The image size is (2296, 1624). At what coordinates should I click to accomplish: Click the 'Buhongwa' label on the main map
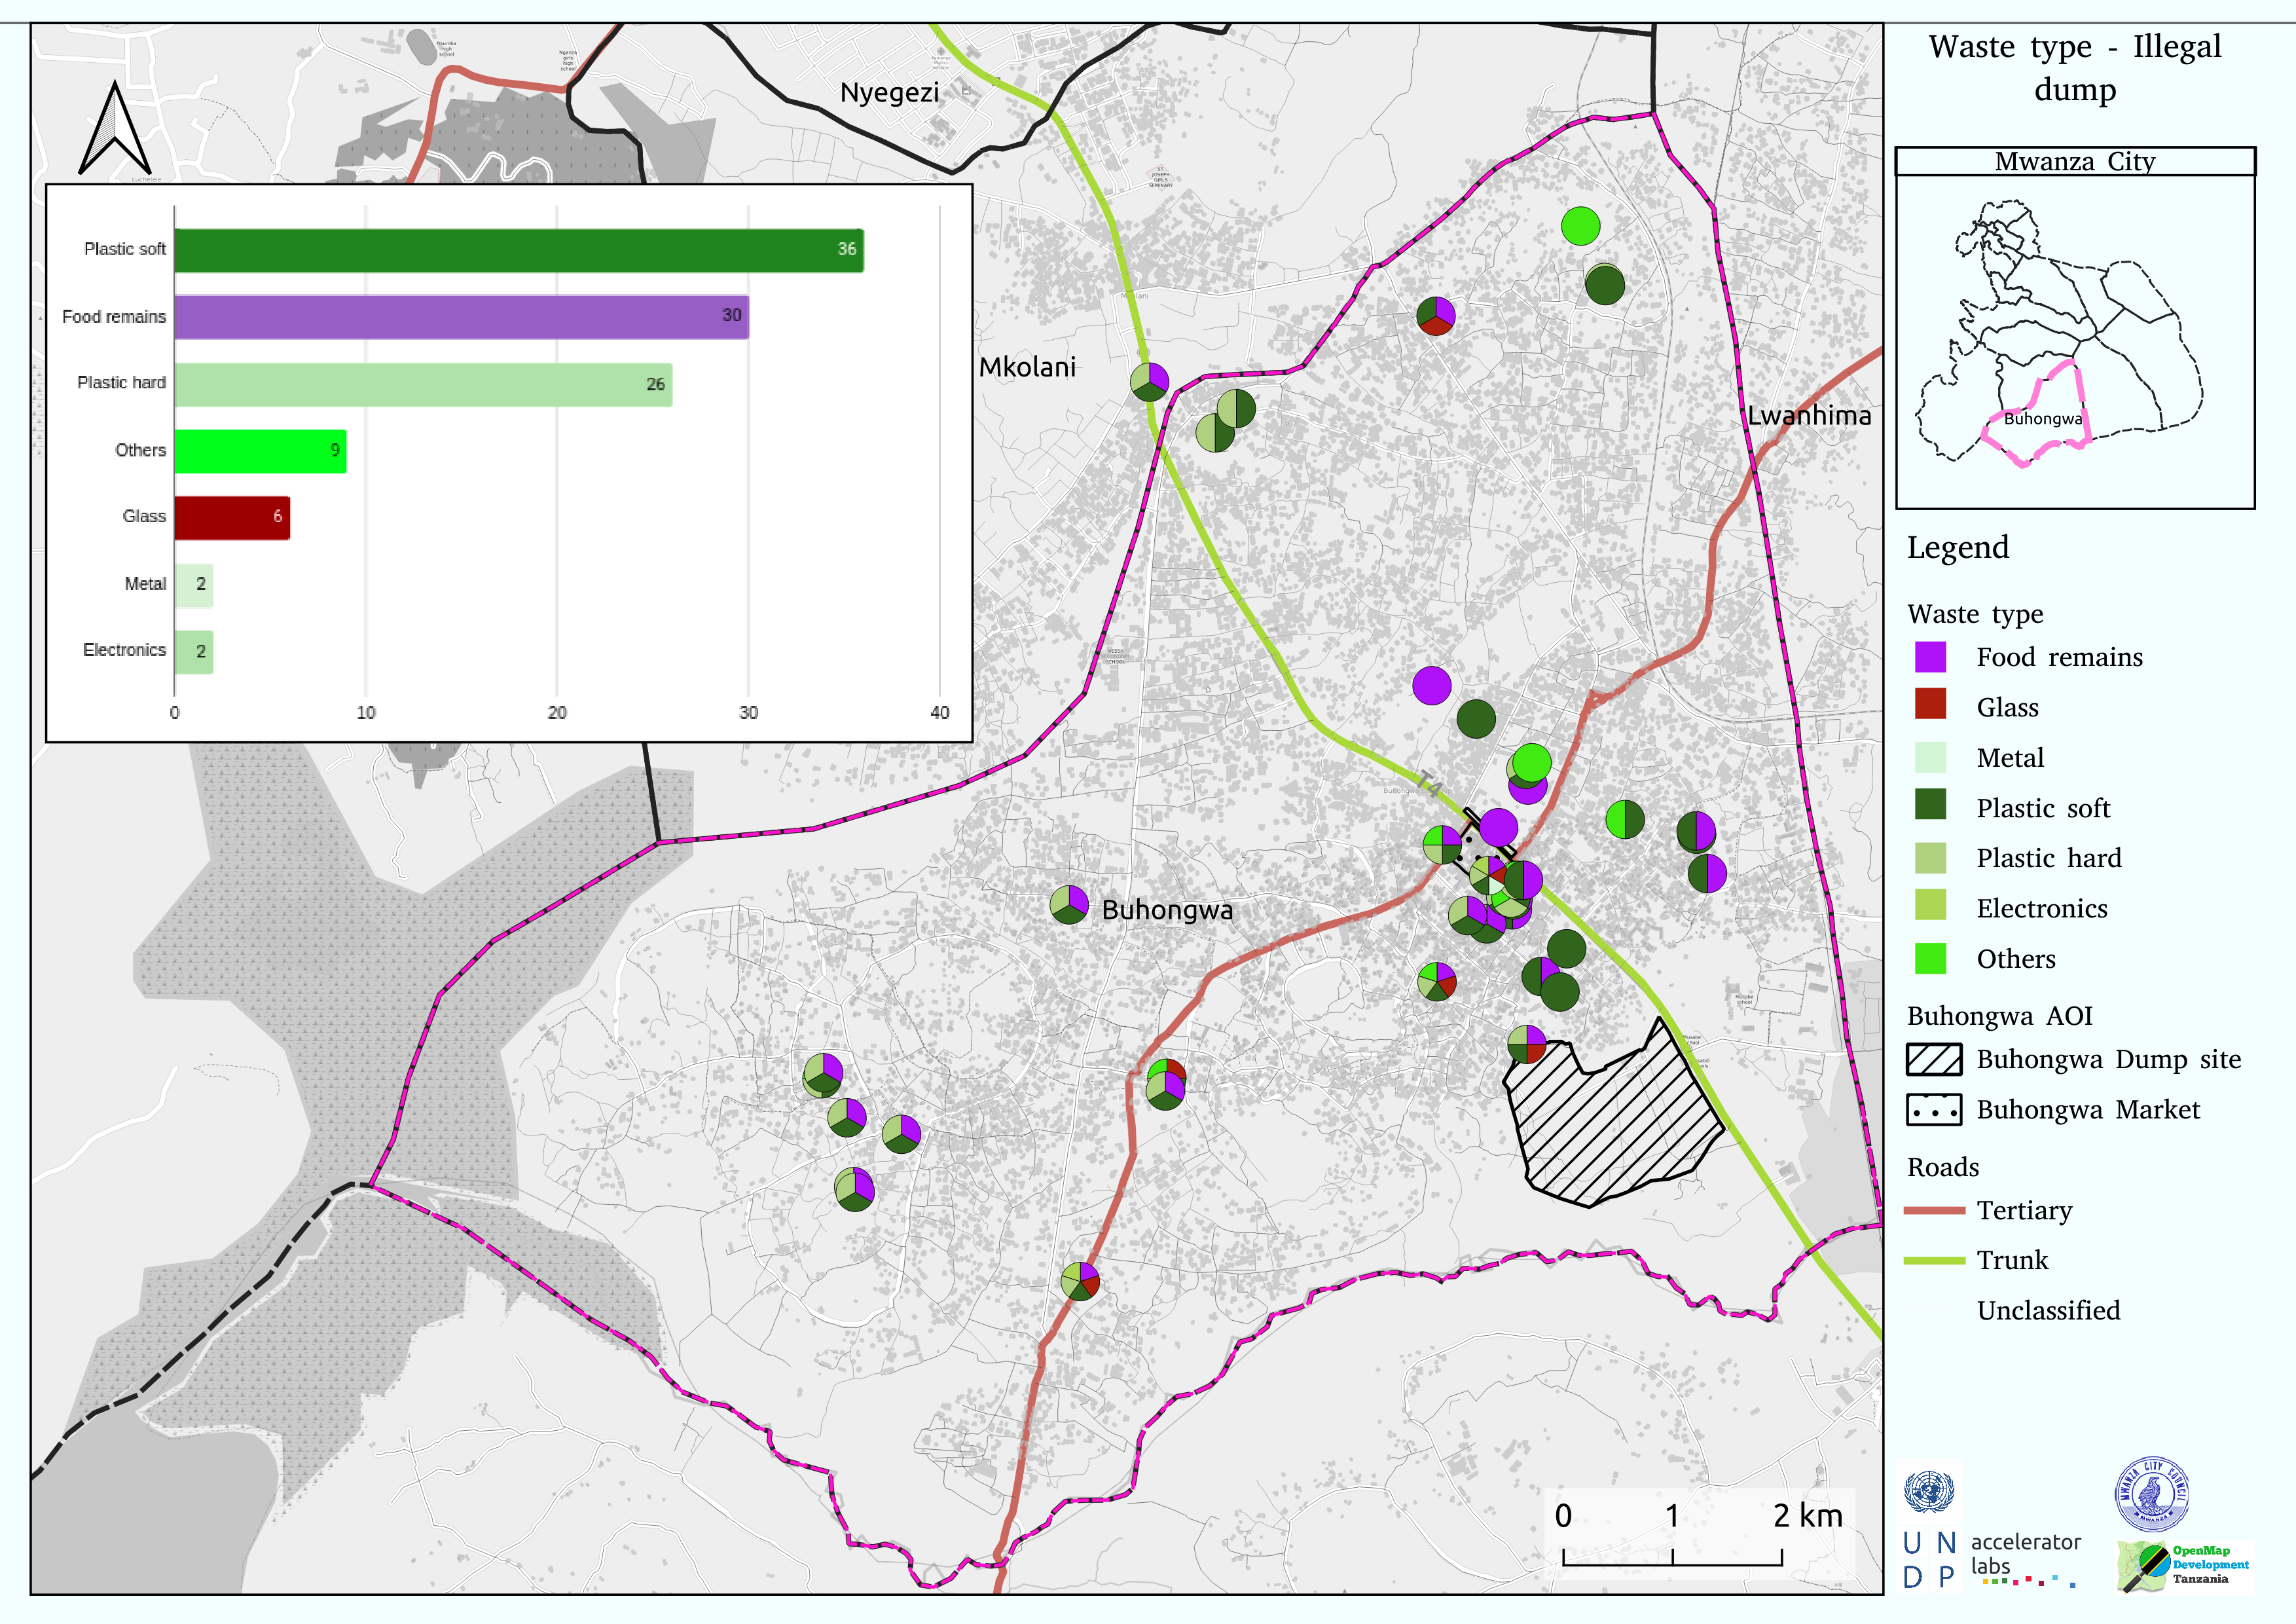[1167, 910]
